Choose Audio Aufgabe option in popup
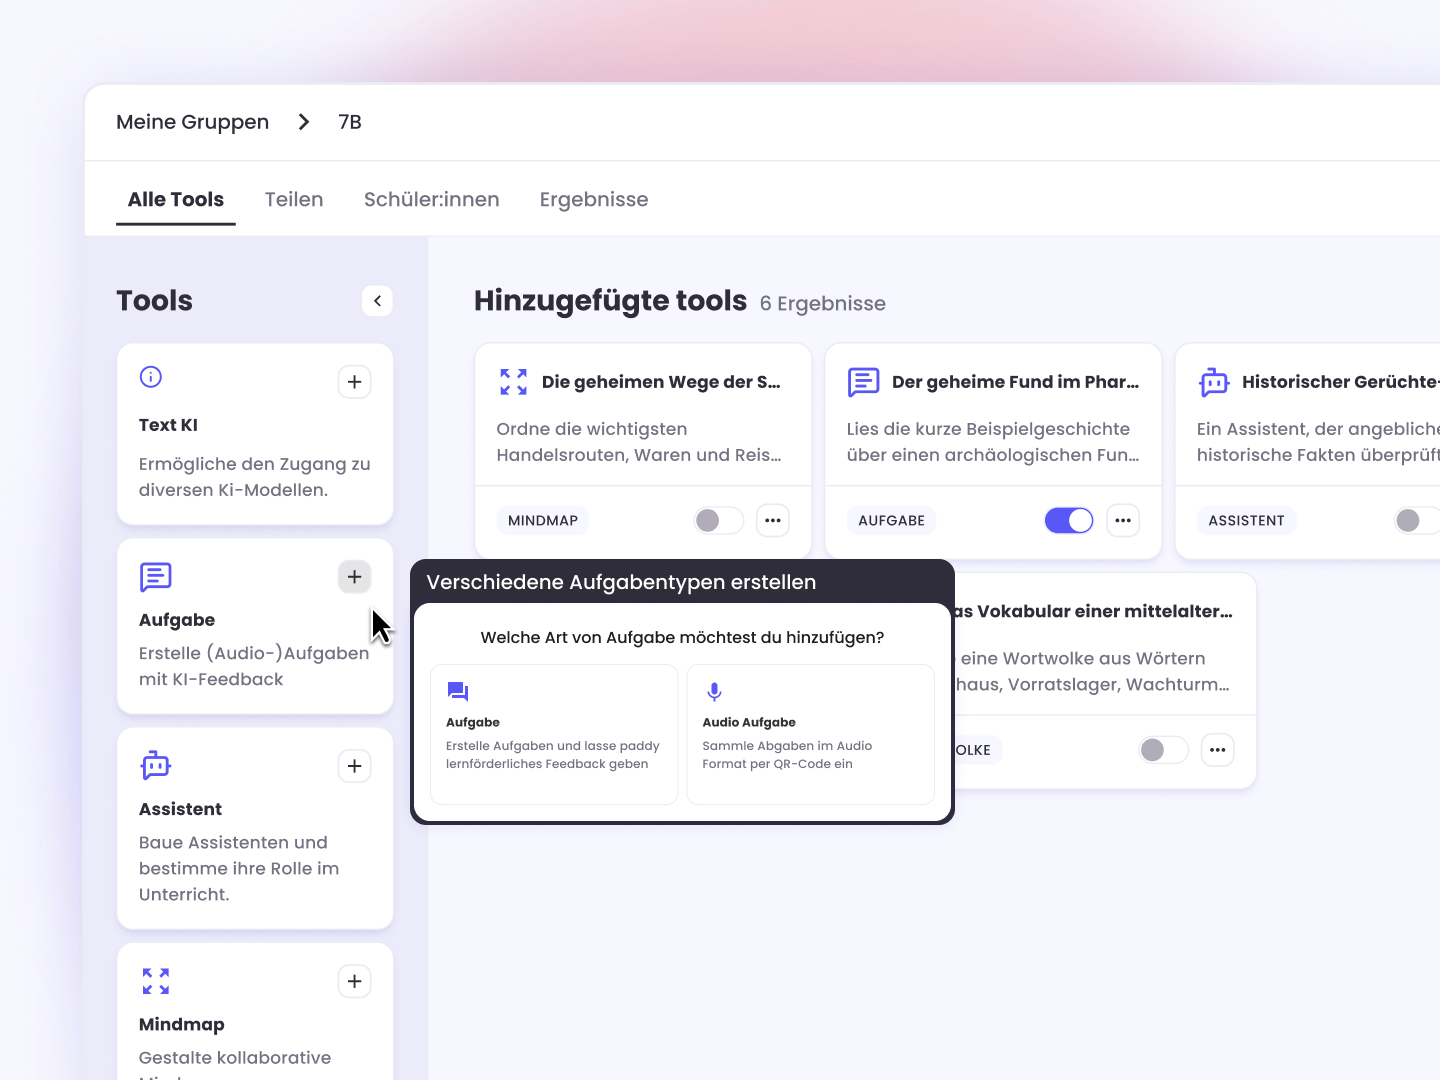 pyautogui.click(x=810, y=734)
